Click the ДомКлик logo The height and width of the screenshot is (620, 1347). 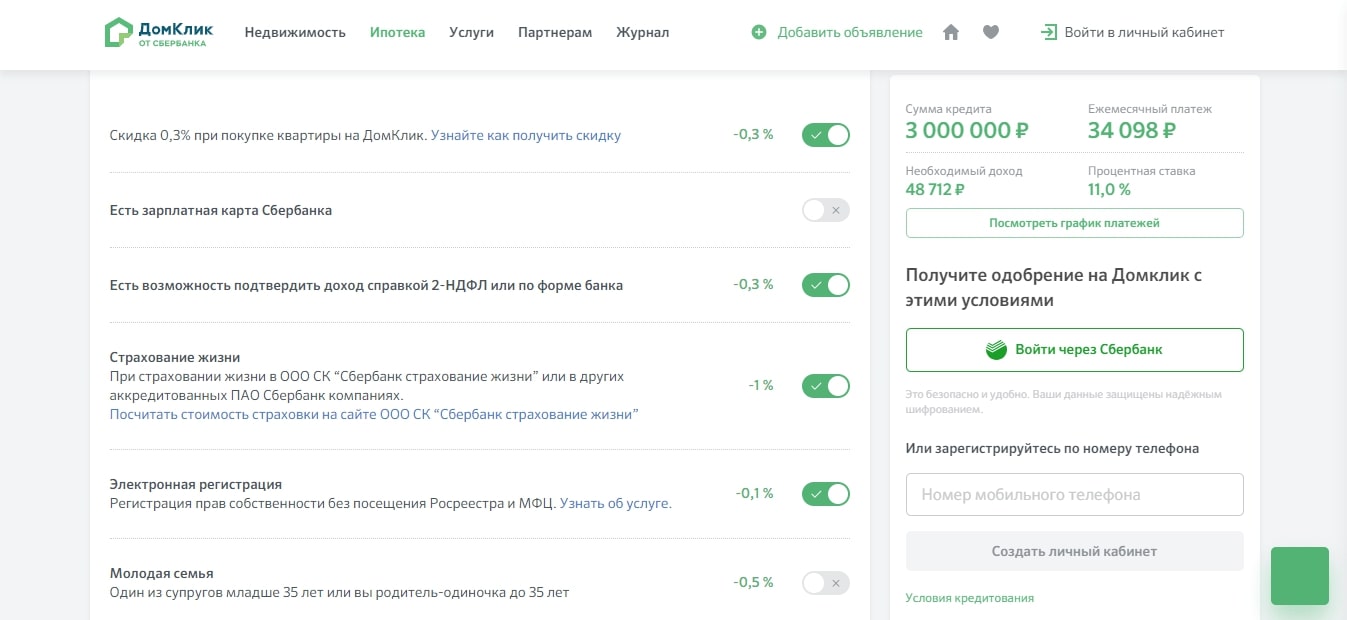click(x=159, y=32)
